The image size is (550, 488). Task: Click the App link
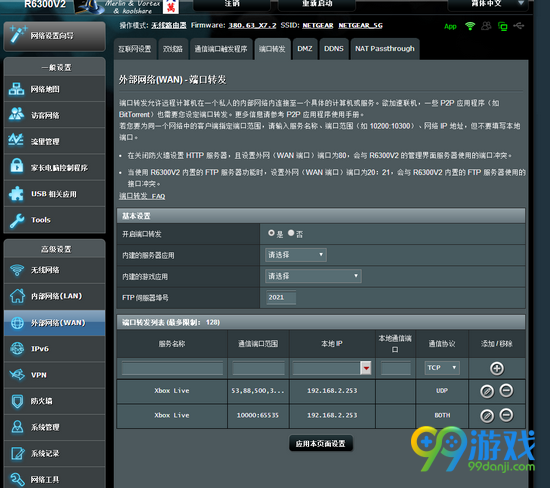click(x=450, y=27)
